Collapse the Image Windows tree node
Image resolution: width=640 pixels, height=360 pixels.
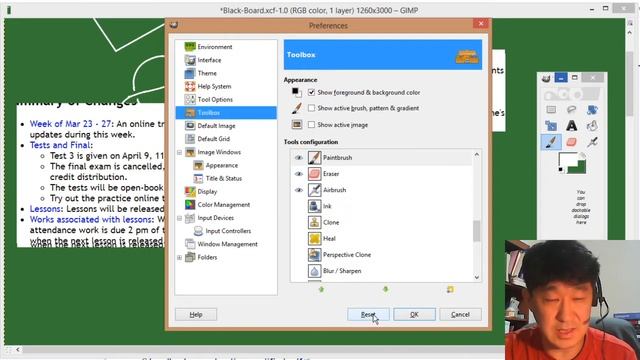pos(179,152)
